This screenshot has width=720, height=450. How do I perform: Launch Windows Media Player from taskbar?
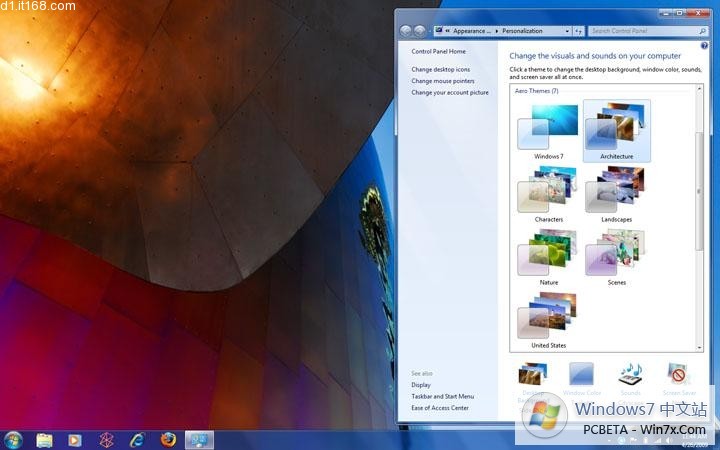74,440
